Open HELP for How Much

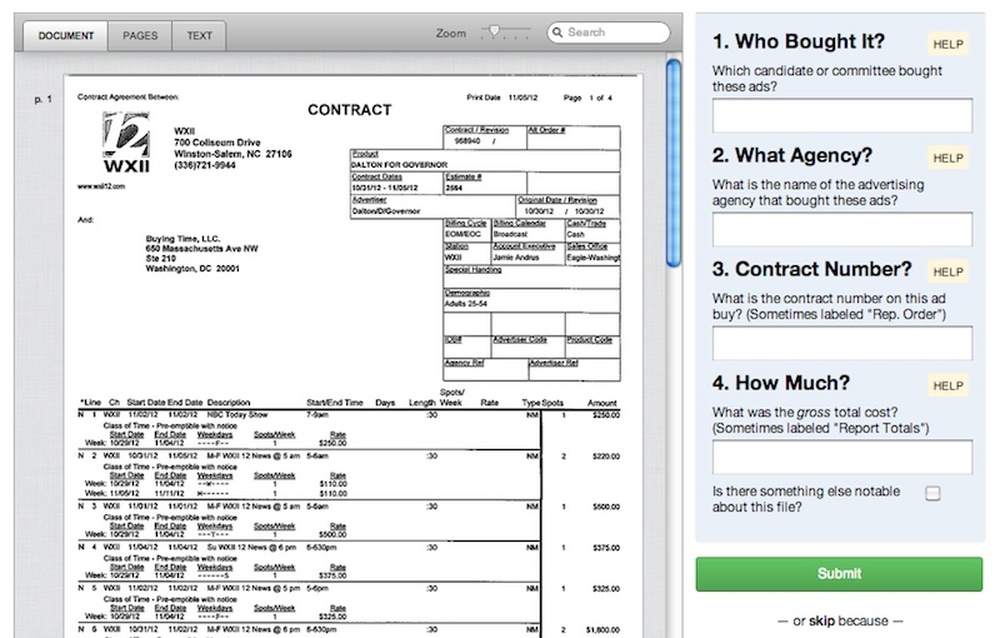coord(948,386)
